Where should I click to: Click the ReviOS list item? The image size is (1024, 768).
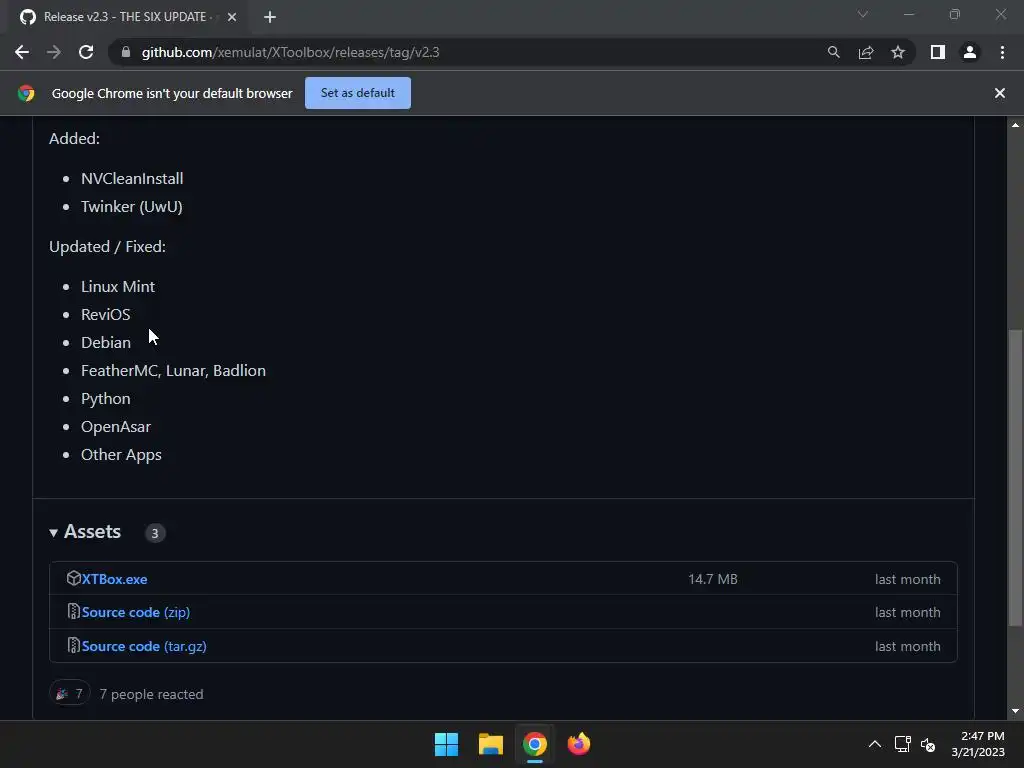[x=106, y=315]
